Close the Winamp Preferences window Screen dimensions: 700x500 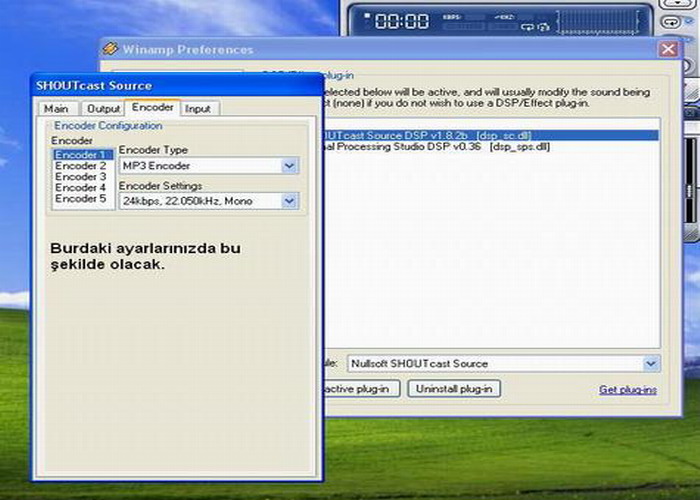pyautogui.click(x=668, y=49)
